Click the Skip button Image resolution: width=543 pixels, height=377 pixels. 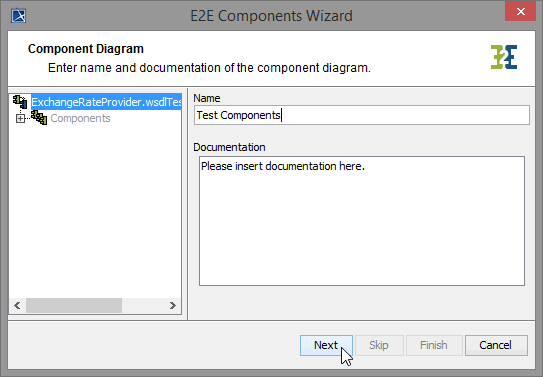click(379, 345)
